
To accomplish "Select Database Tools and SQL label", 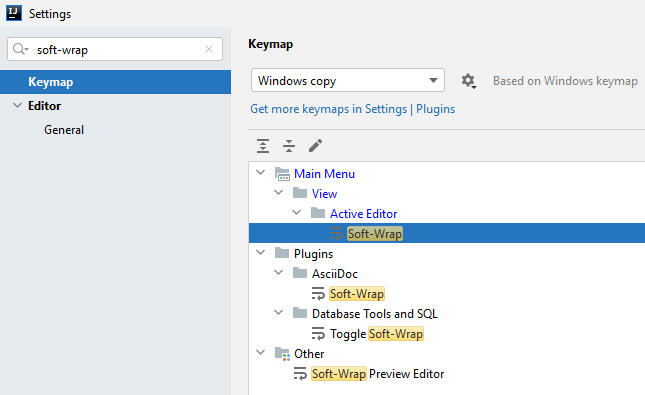I will [x=374, y=314].
